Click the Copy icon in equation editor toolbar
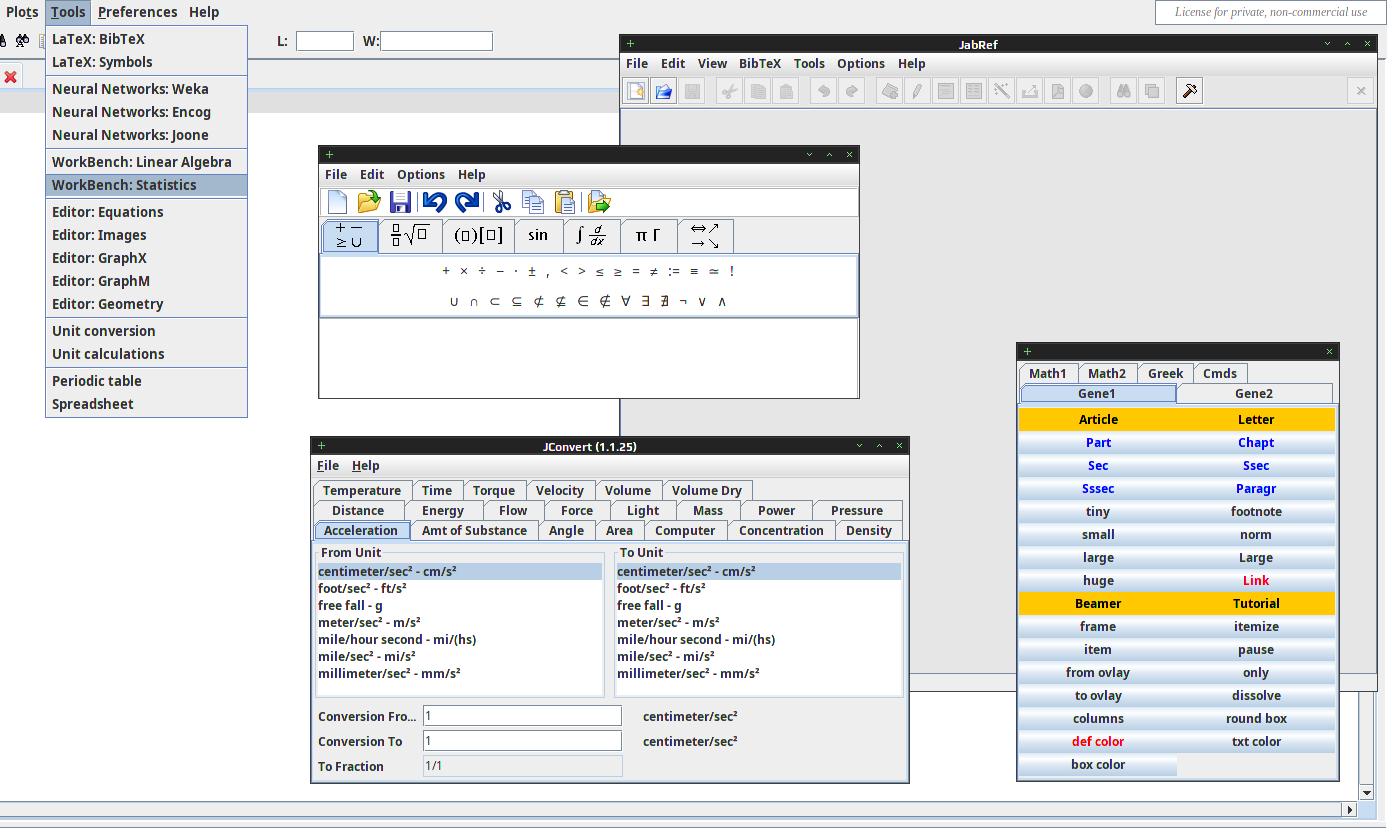Viewport: 1387px width, 829px height. point(533,202)
